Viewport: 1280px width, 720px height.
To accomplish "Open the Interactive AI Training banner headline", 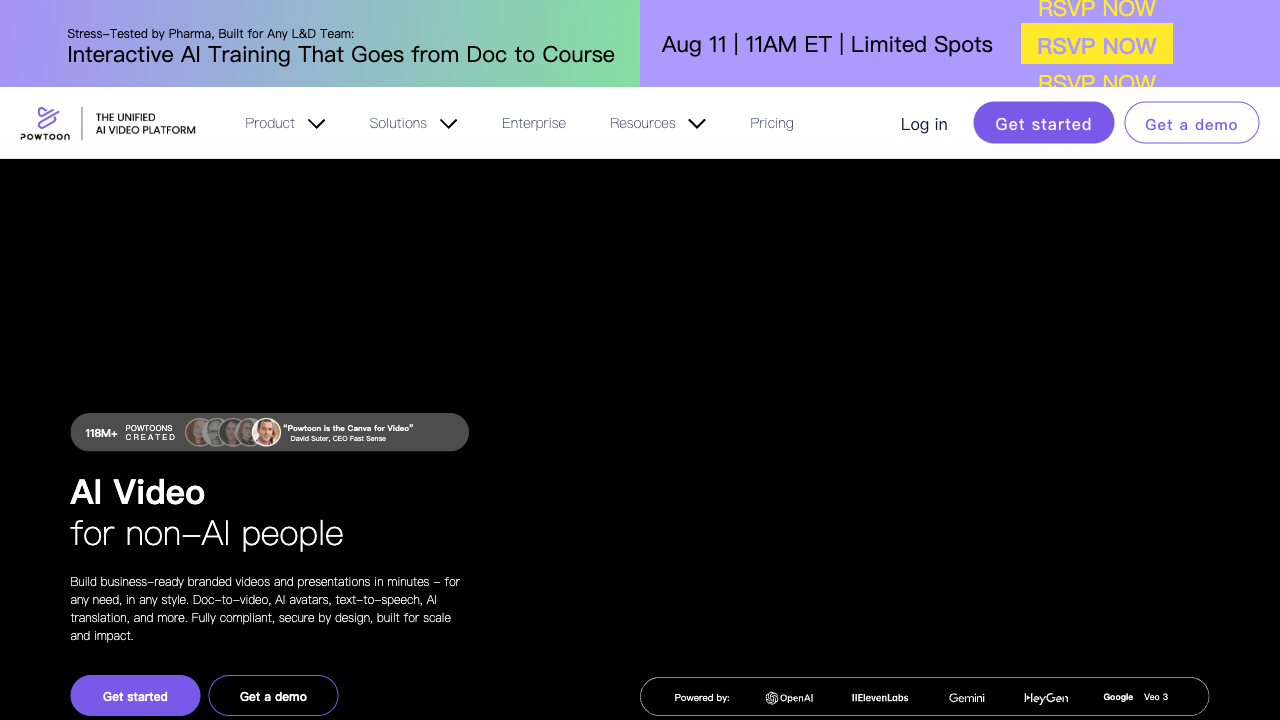I will pos(341,54).
